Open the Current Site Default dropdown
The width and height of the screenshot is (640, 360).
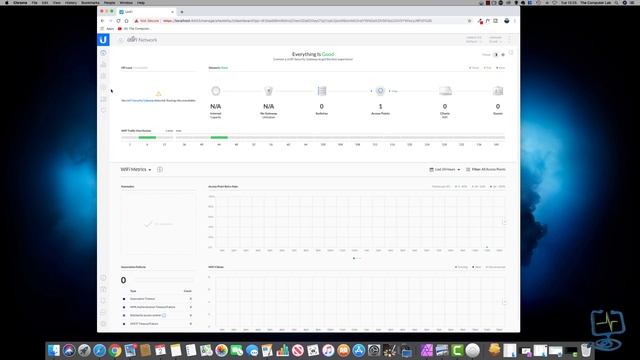coord(473,40)
